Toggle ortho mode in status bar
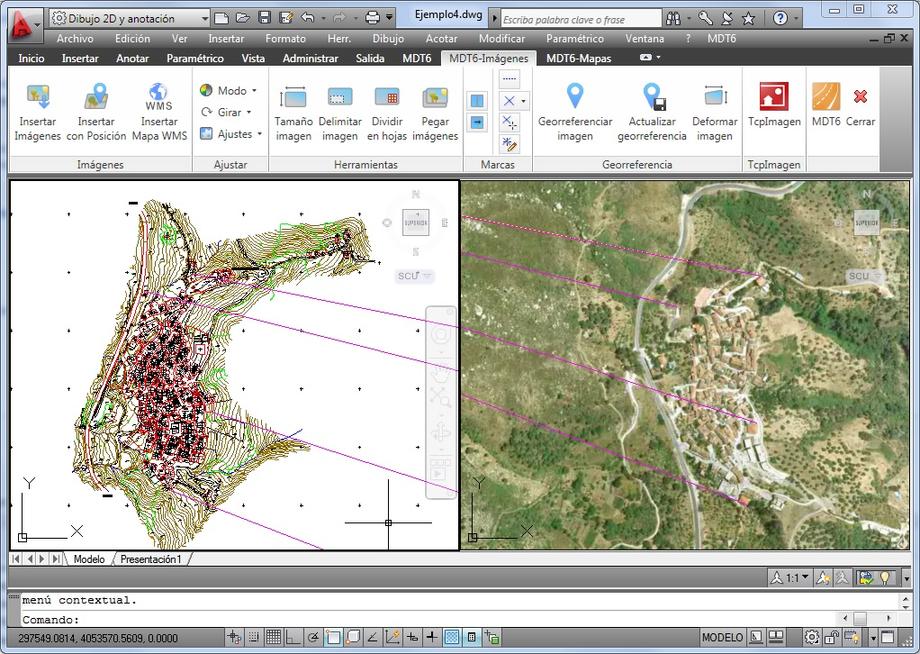This screenshot has height=654, width=920. click(x=291, y=637)
